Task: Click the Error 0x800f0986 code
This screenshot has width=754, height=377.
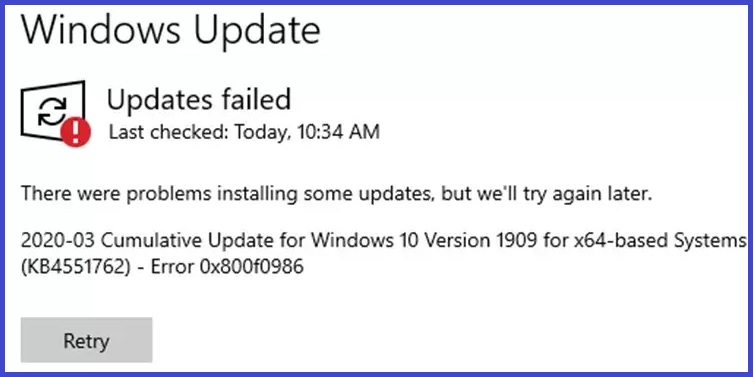Action: coord(227,267)
